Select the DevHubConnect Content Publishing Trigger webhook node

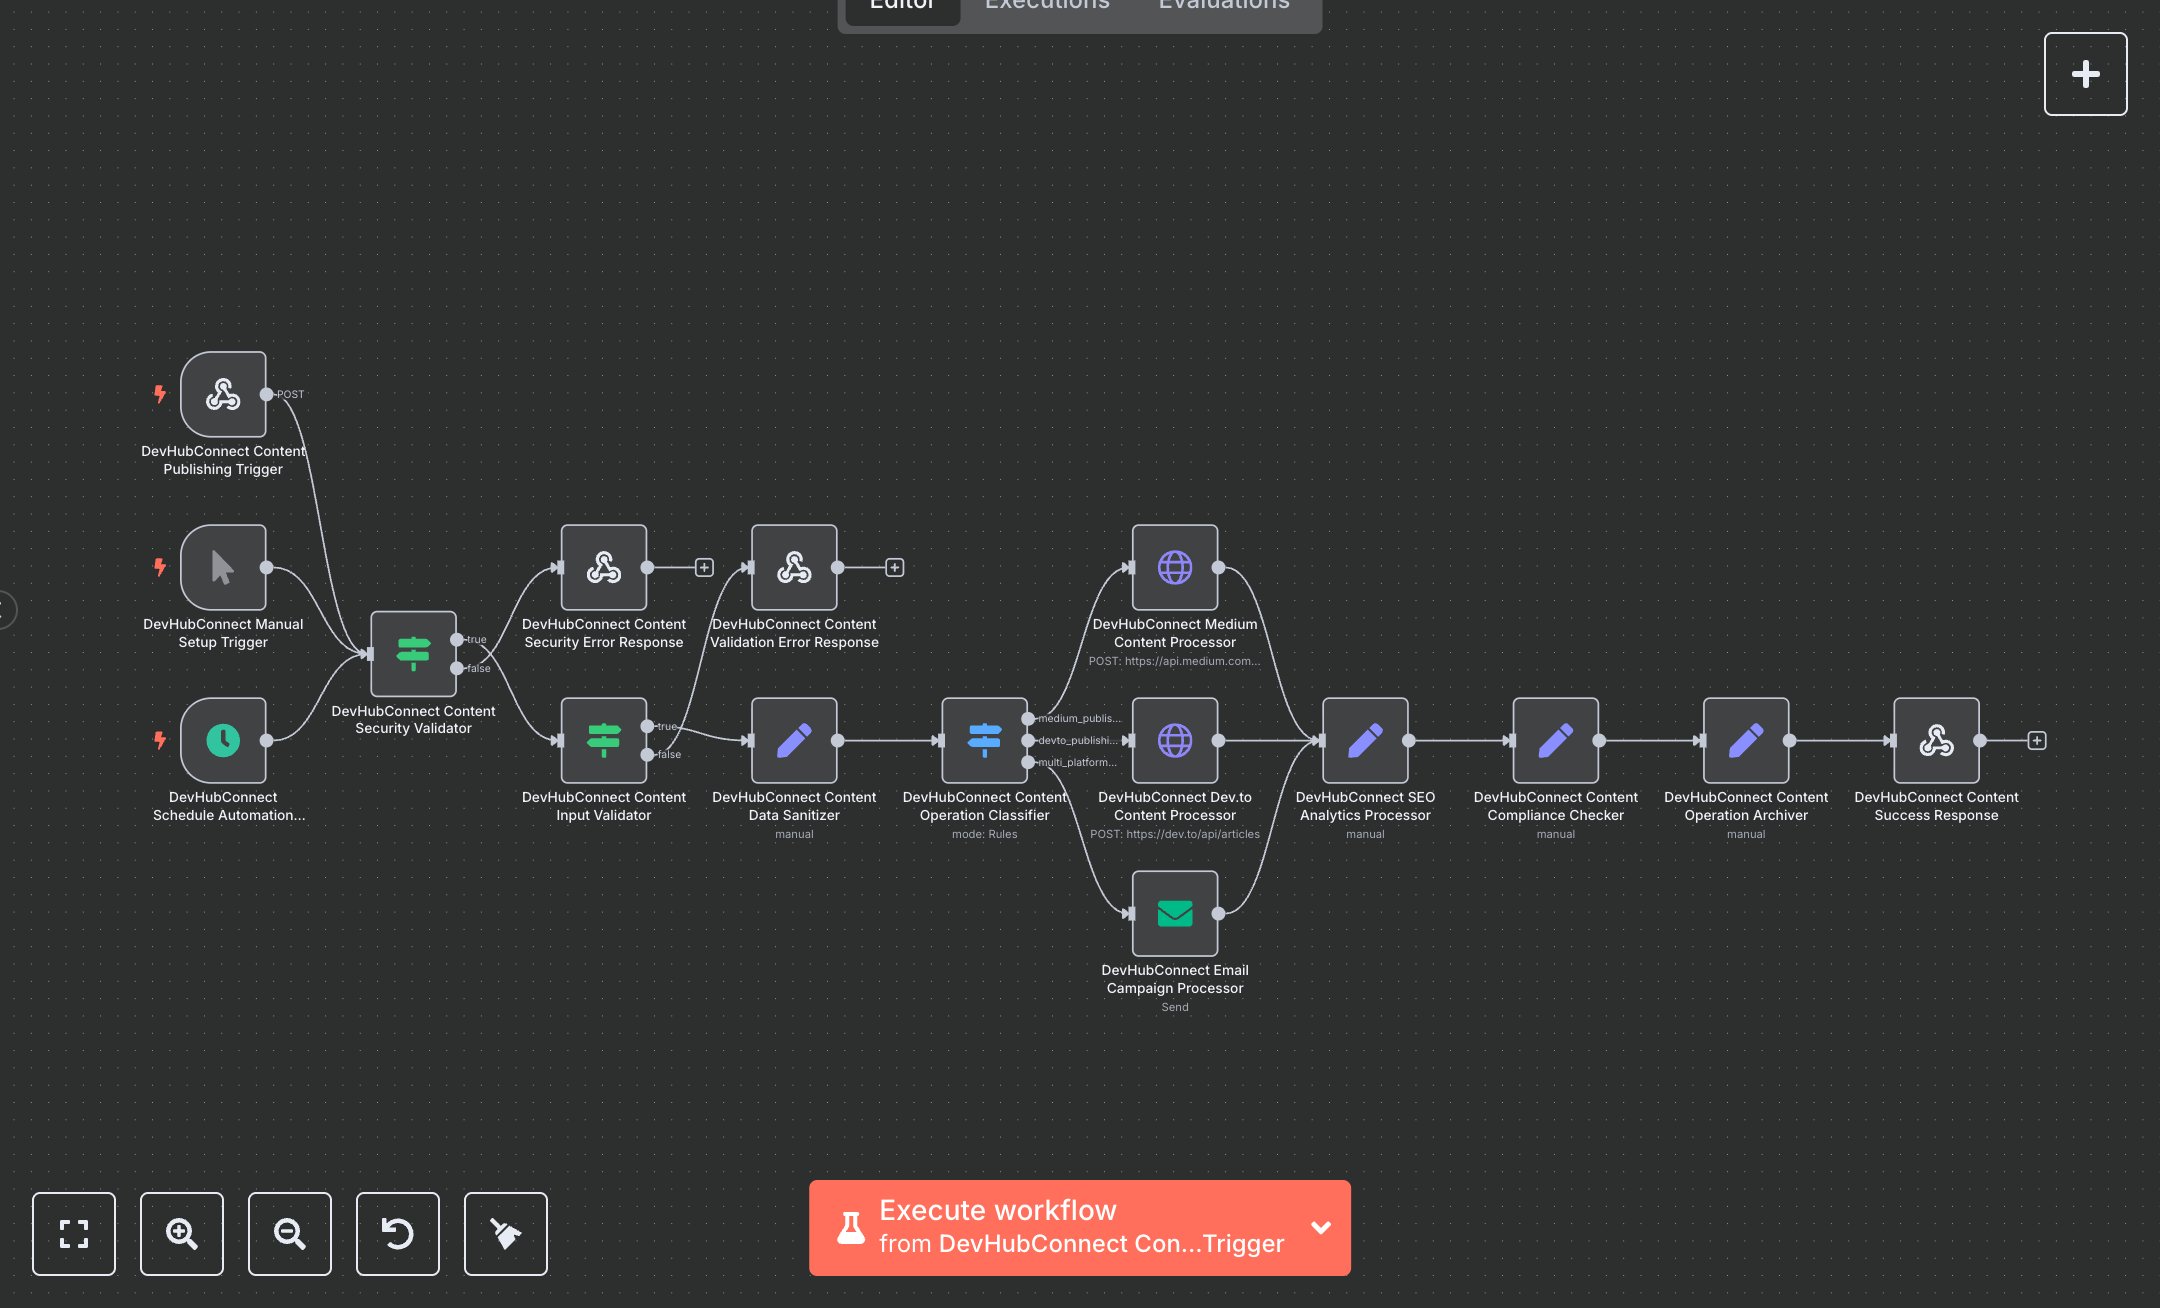[x=223, y=394]
